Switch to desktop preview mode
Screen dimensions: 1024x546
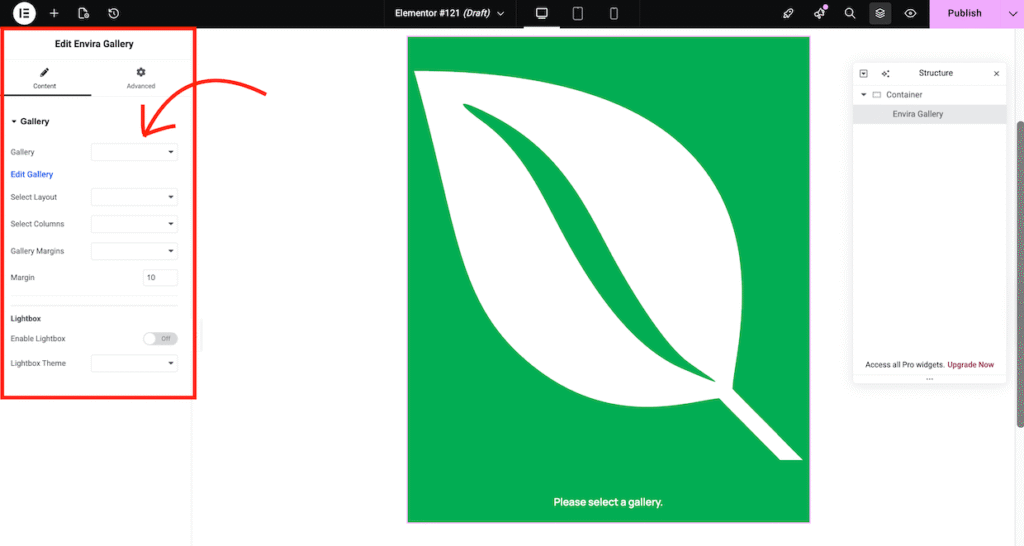pyautogui.click(x=541, y=13)
